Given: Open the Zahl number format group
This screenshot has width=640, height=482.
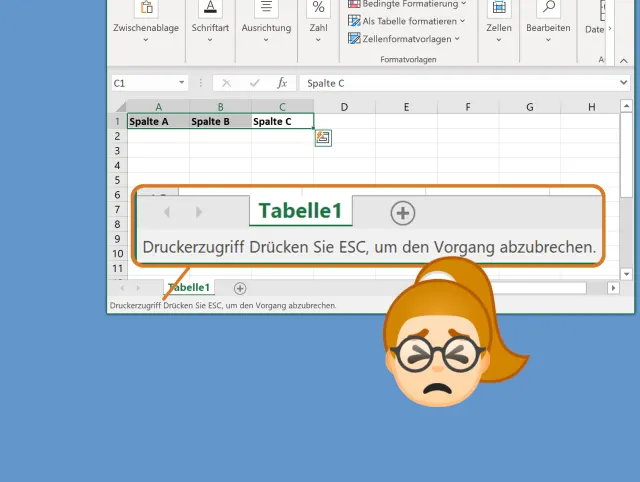Looking at the screenshot, I should pyautogui.click(x=318, y=28).
